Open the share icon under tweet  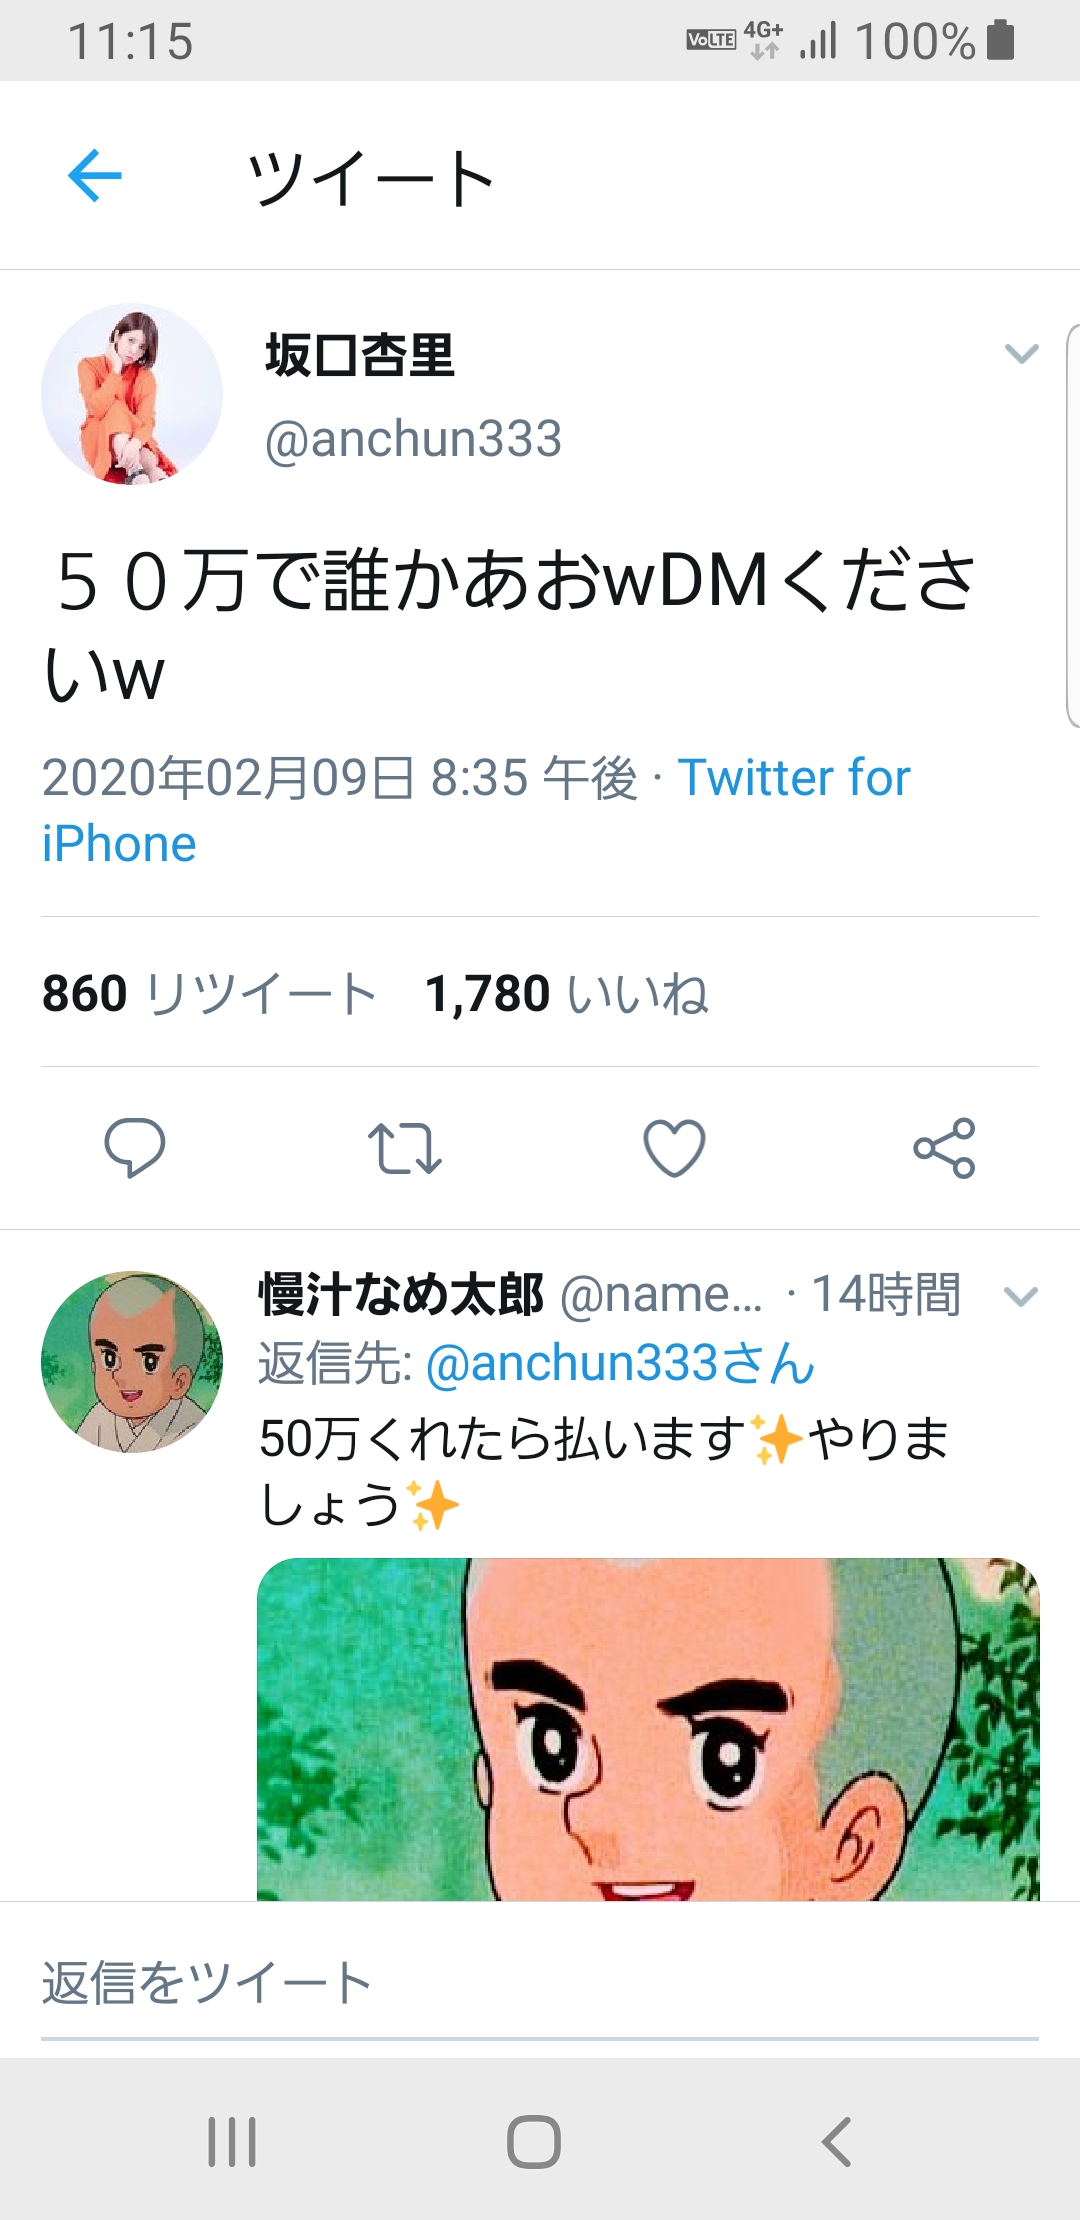[944, 1148]
